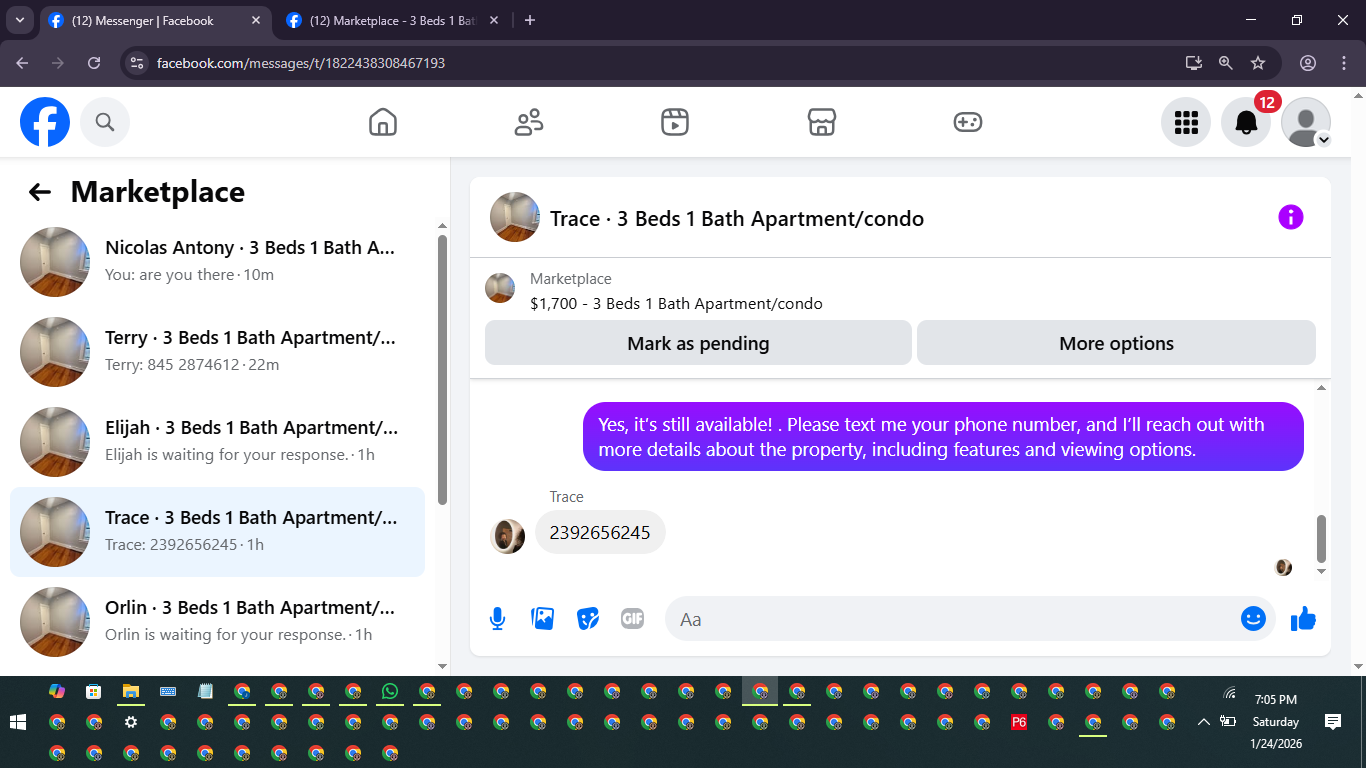Open Elijah conversation in the list
Viewport: 1366px width, 768px height.
[x=217, y=442]
